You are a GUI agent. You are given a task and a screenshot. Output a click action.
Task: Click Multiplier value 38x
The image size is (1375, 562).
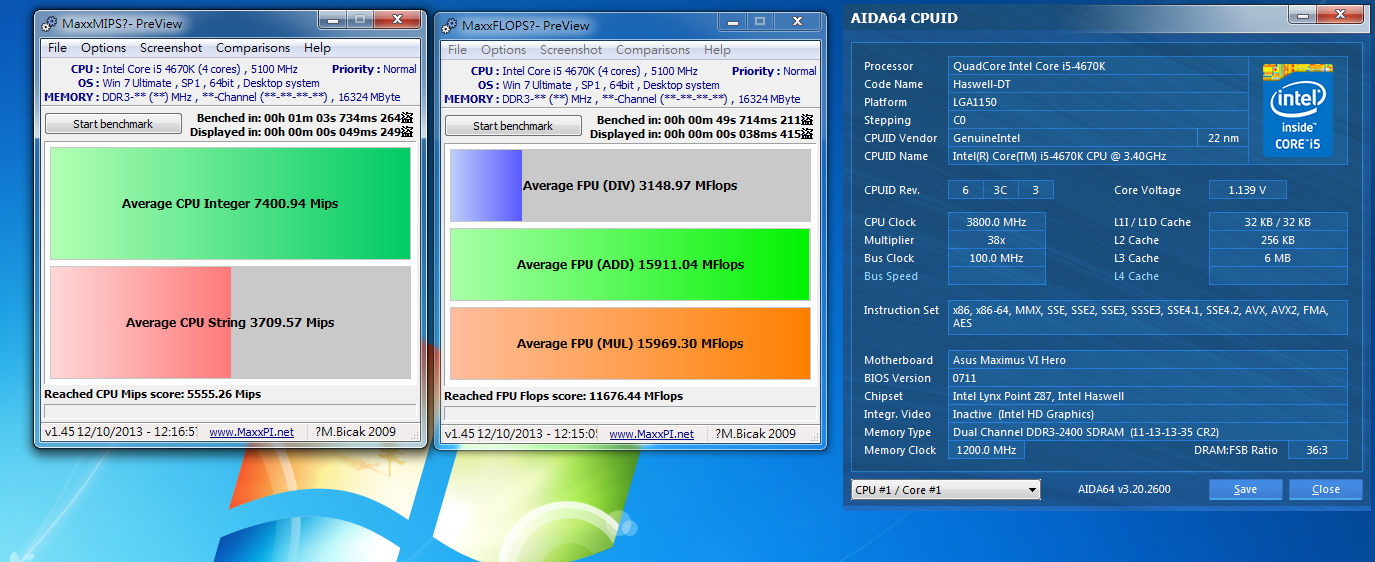(997, 240)
